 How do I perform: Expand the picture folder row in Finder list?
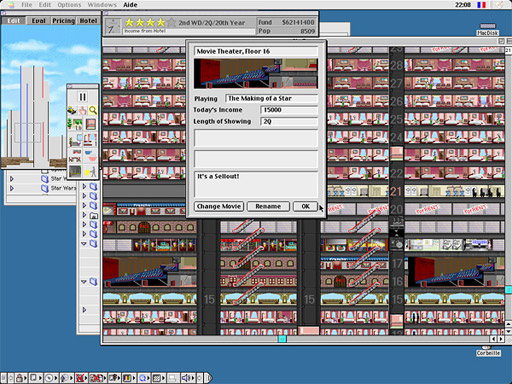click(84, 215)
